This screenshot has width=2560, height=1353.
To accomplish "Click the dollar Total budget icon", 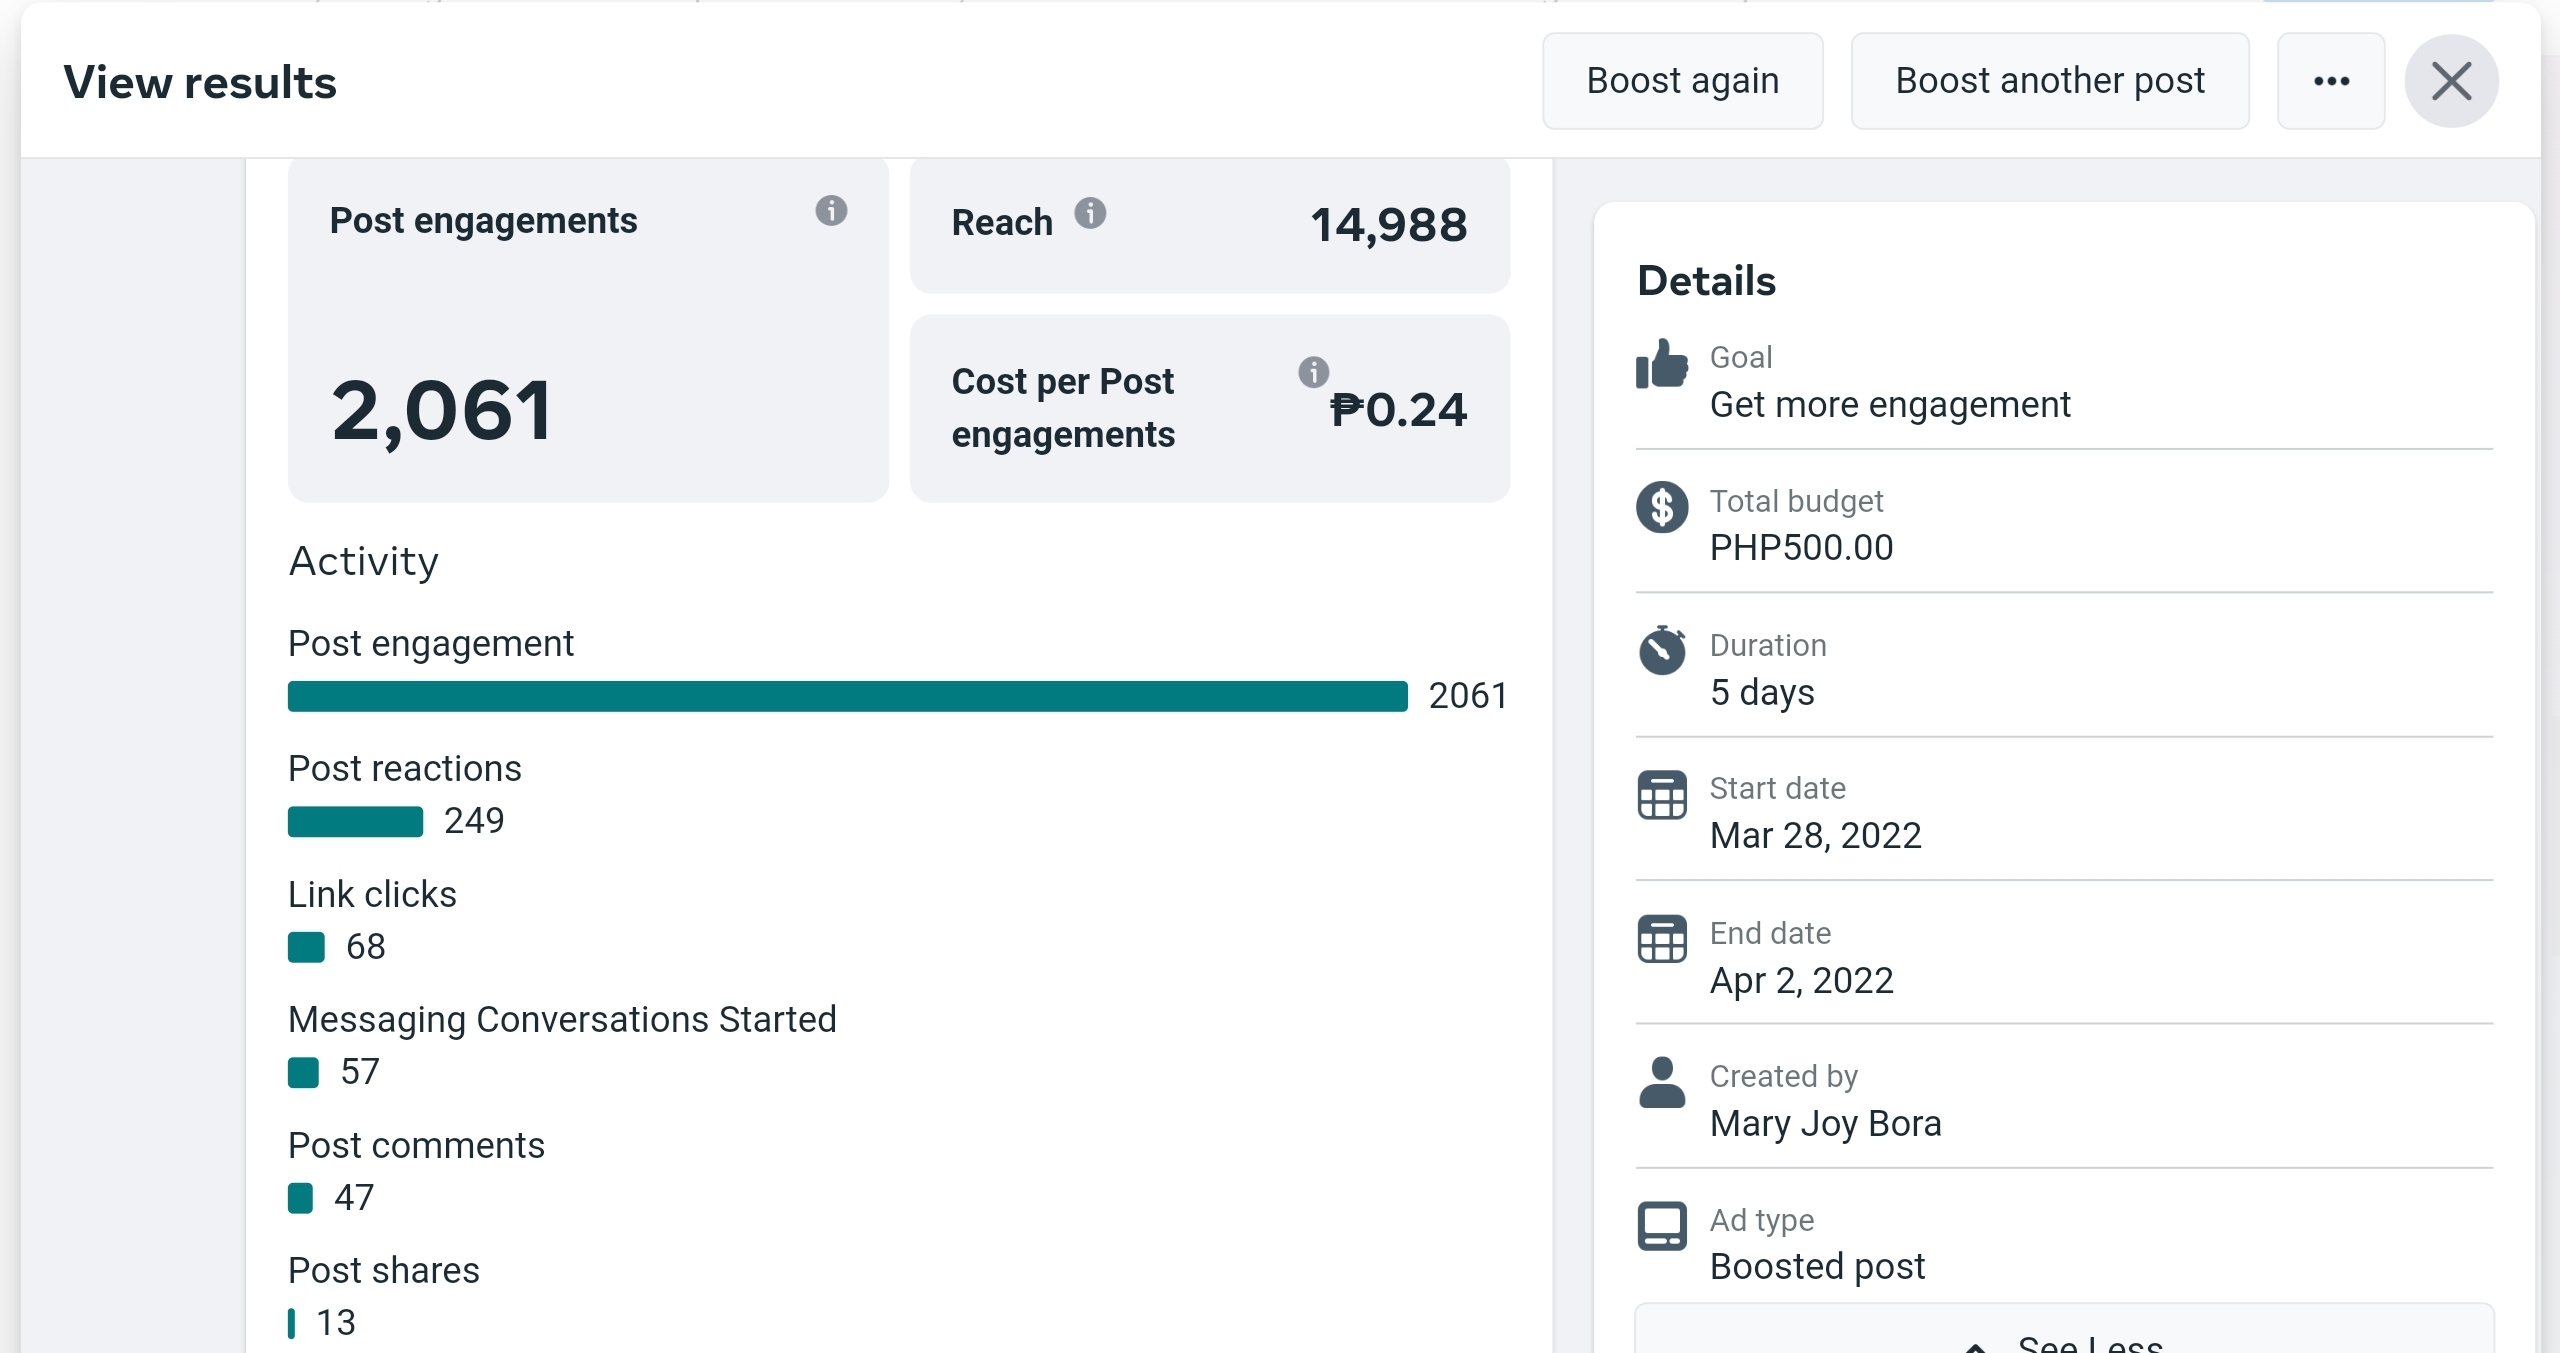I will coord(1662,507).
